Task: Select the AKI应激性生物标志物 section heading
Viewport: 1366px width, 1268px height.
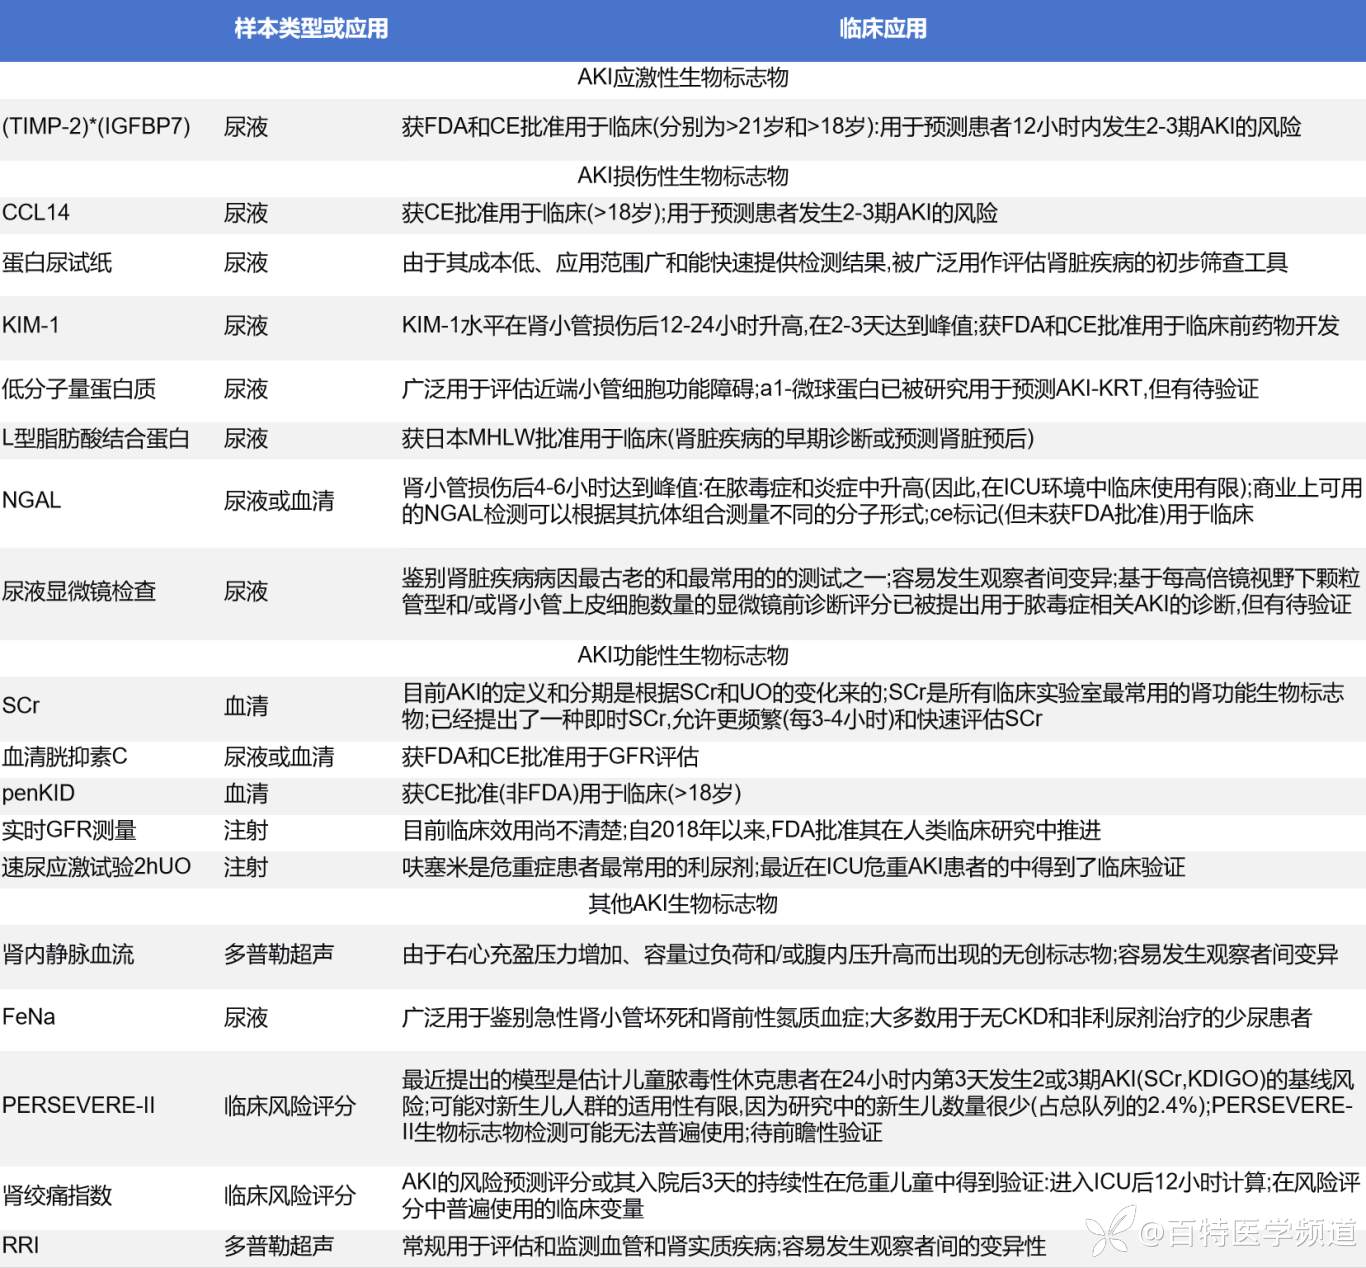Action: tap(683, 78)
